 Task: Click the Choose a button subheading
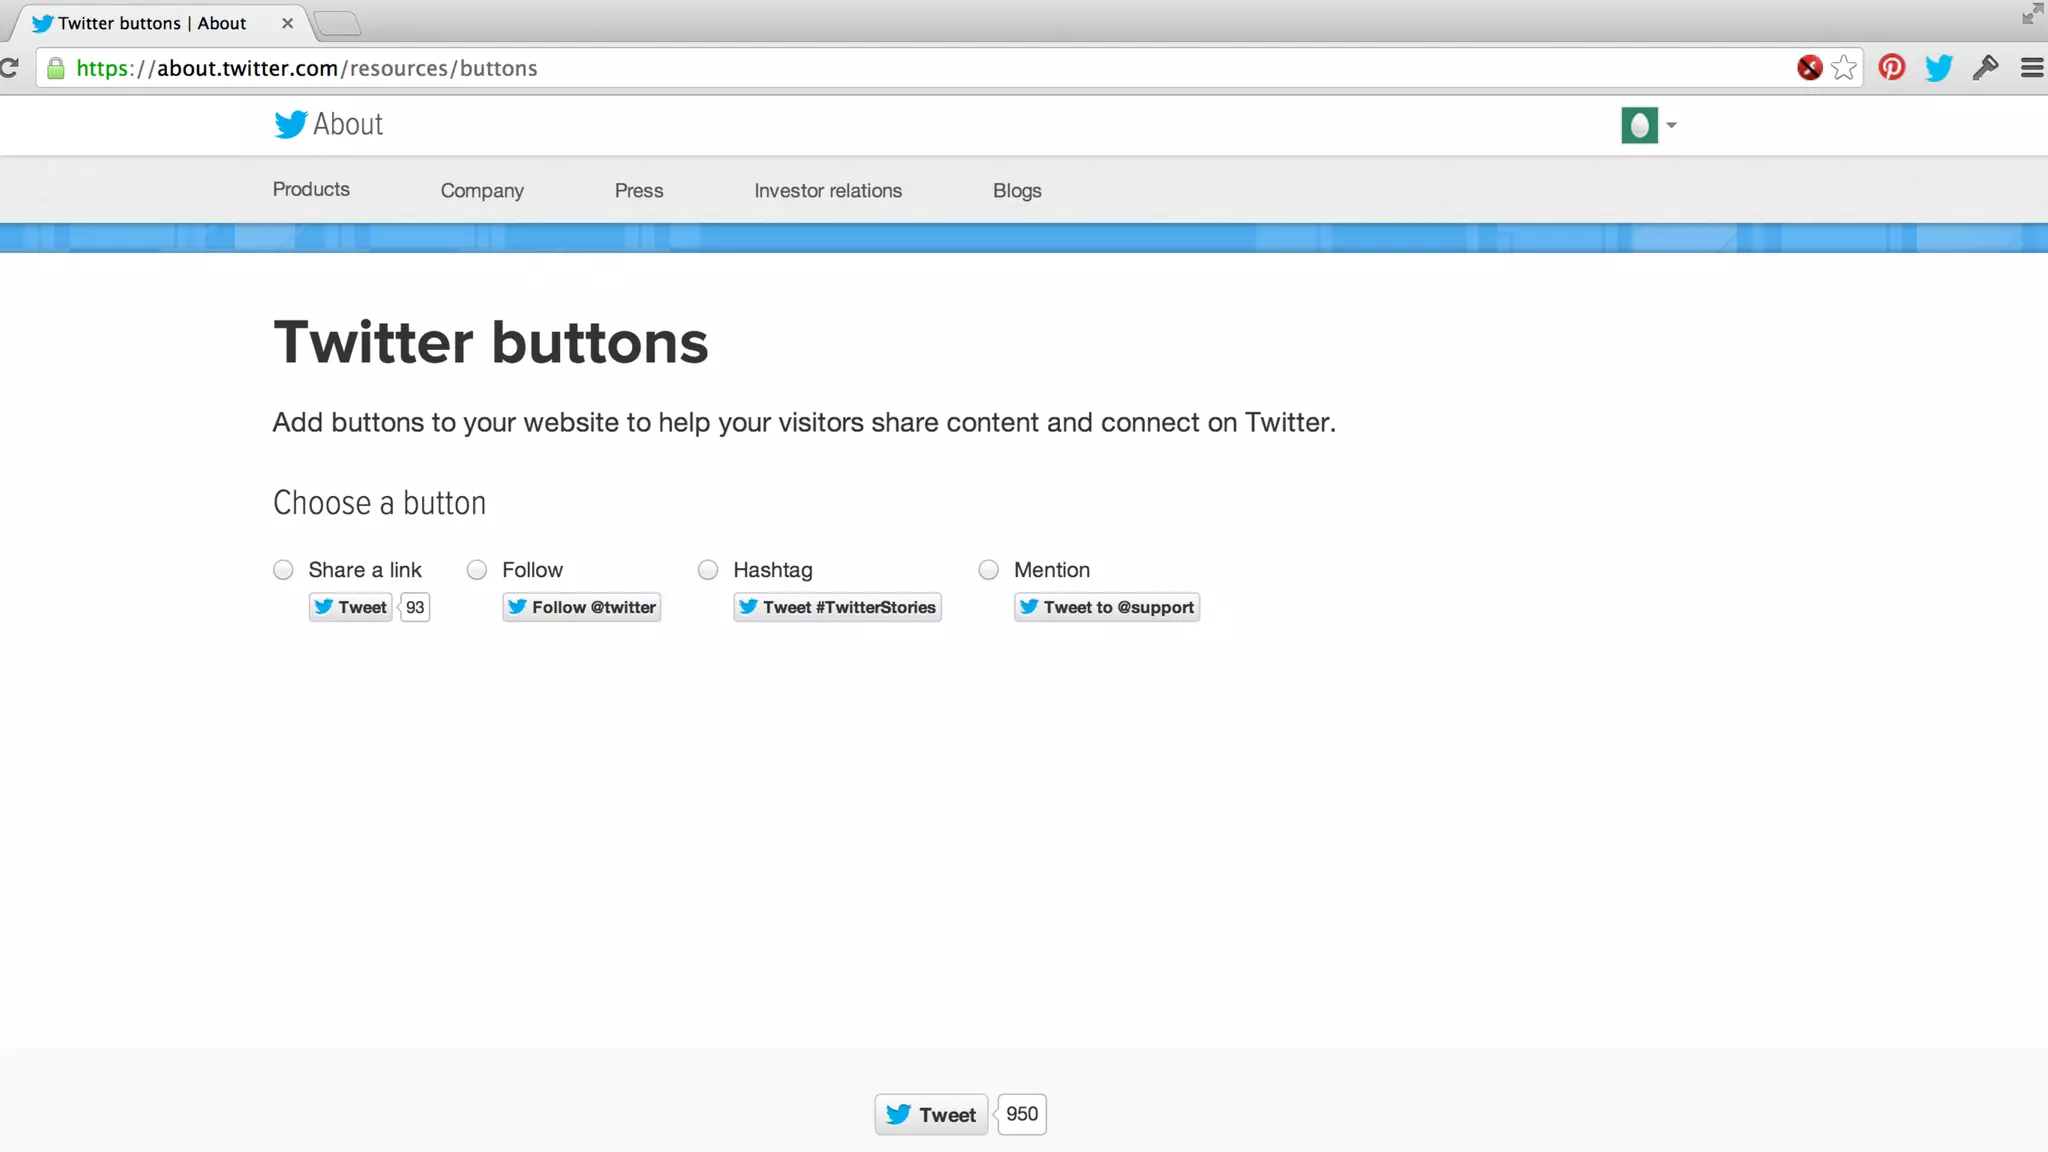(380, 503)
